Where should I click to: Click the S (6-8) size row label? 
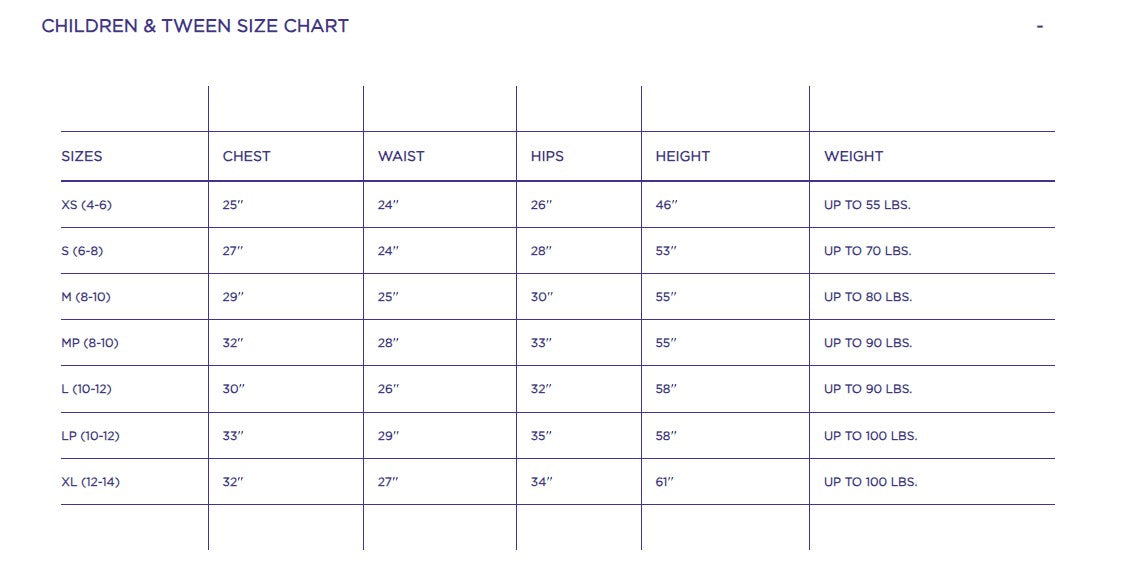(82, 251)
